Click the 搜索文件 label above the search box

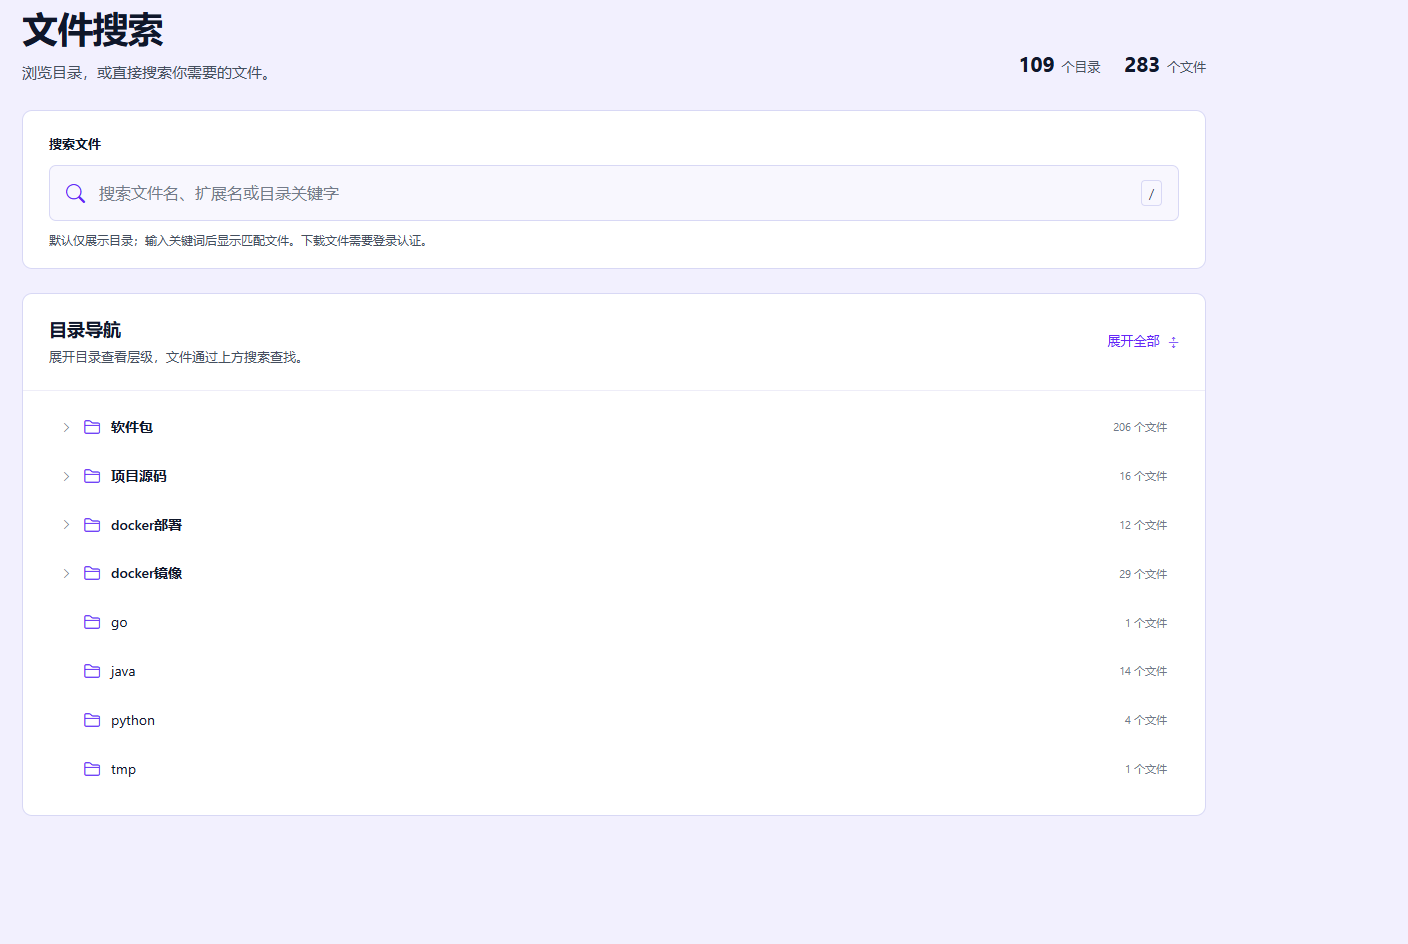(x=75, y=144)
